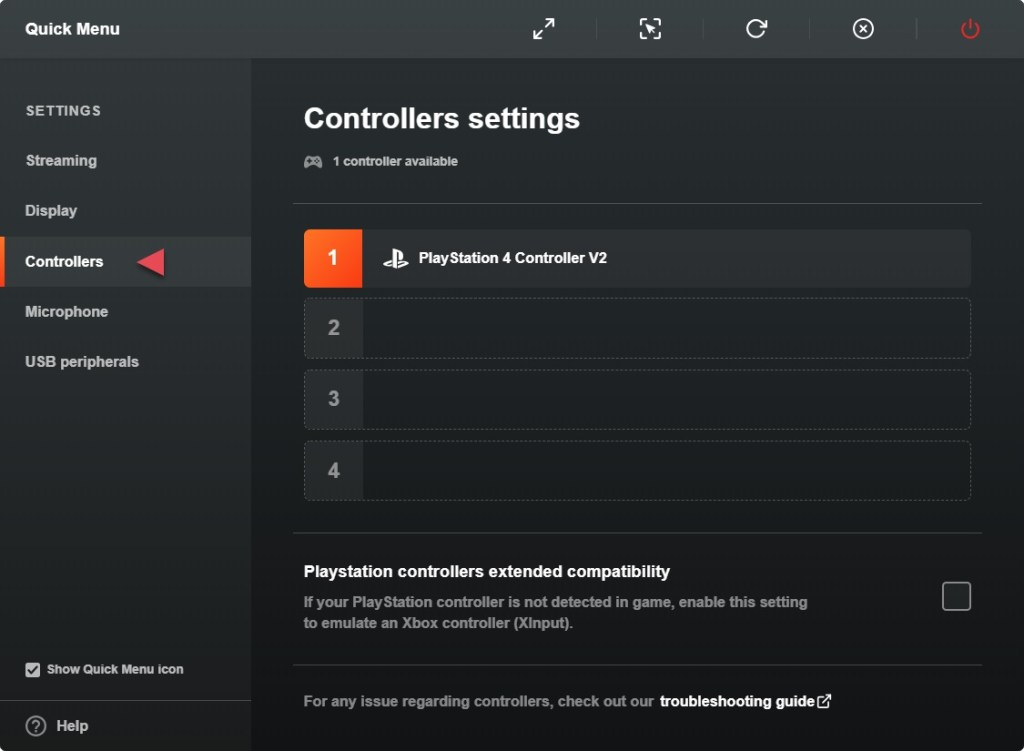The width and height of the screenshot is (1024, 751).
Task: Select empty controller slot 3
Action: [x=637, y=399]
